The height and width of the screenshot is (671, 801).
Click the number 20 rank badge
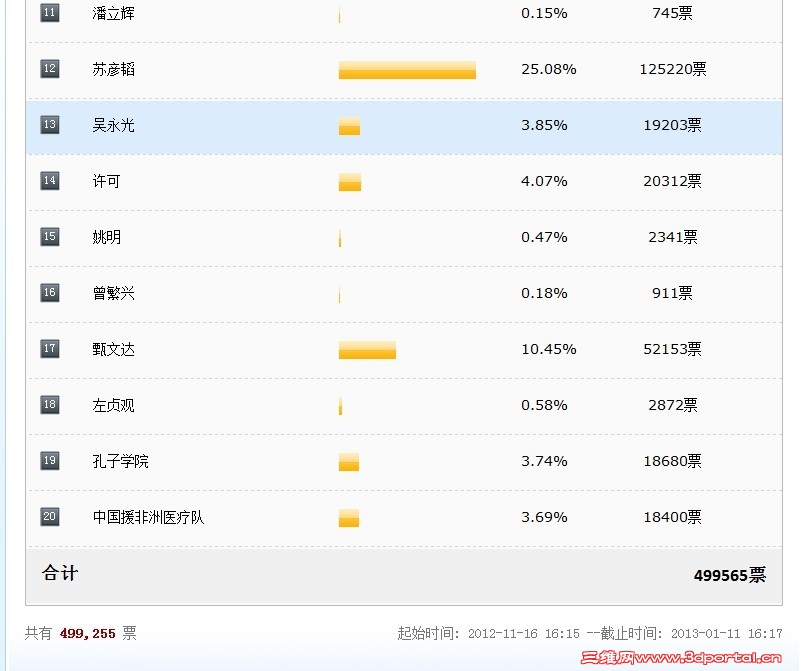[x=50, y=516]
